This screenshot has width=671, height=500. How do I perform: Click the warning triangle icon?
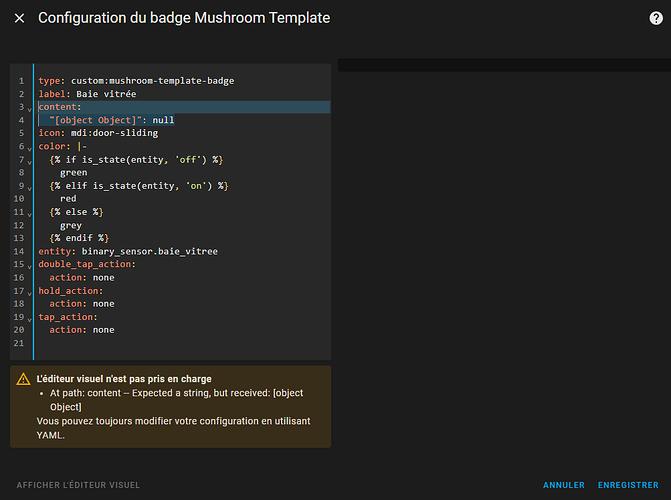[x=23, y=379]
